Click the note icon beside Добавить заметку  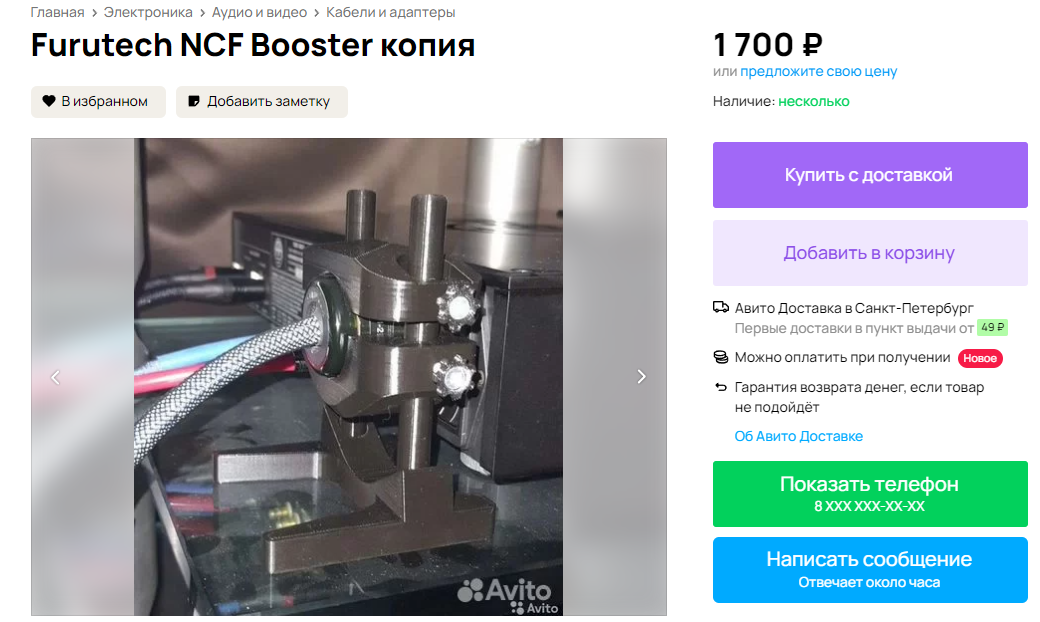(x=194, y=101)
